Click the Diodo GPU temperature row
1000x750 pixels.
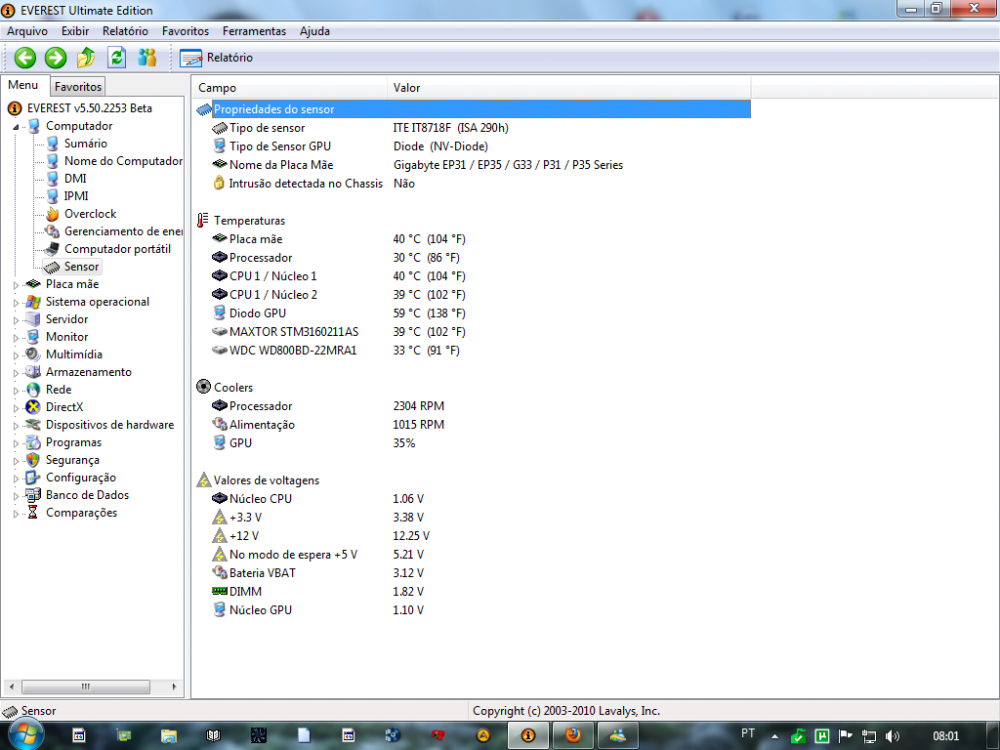[257, 313]
